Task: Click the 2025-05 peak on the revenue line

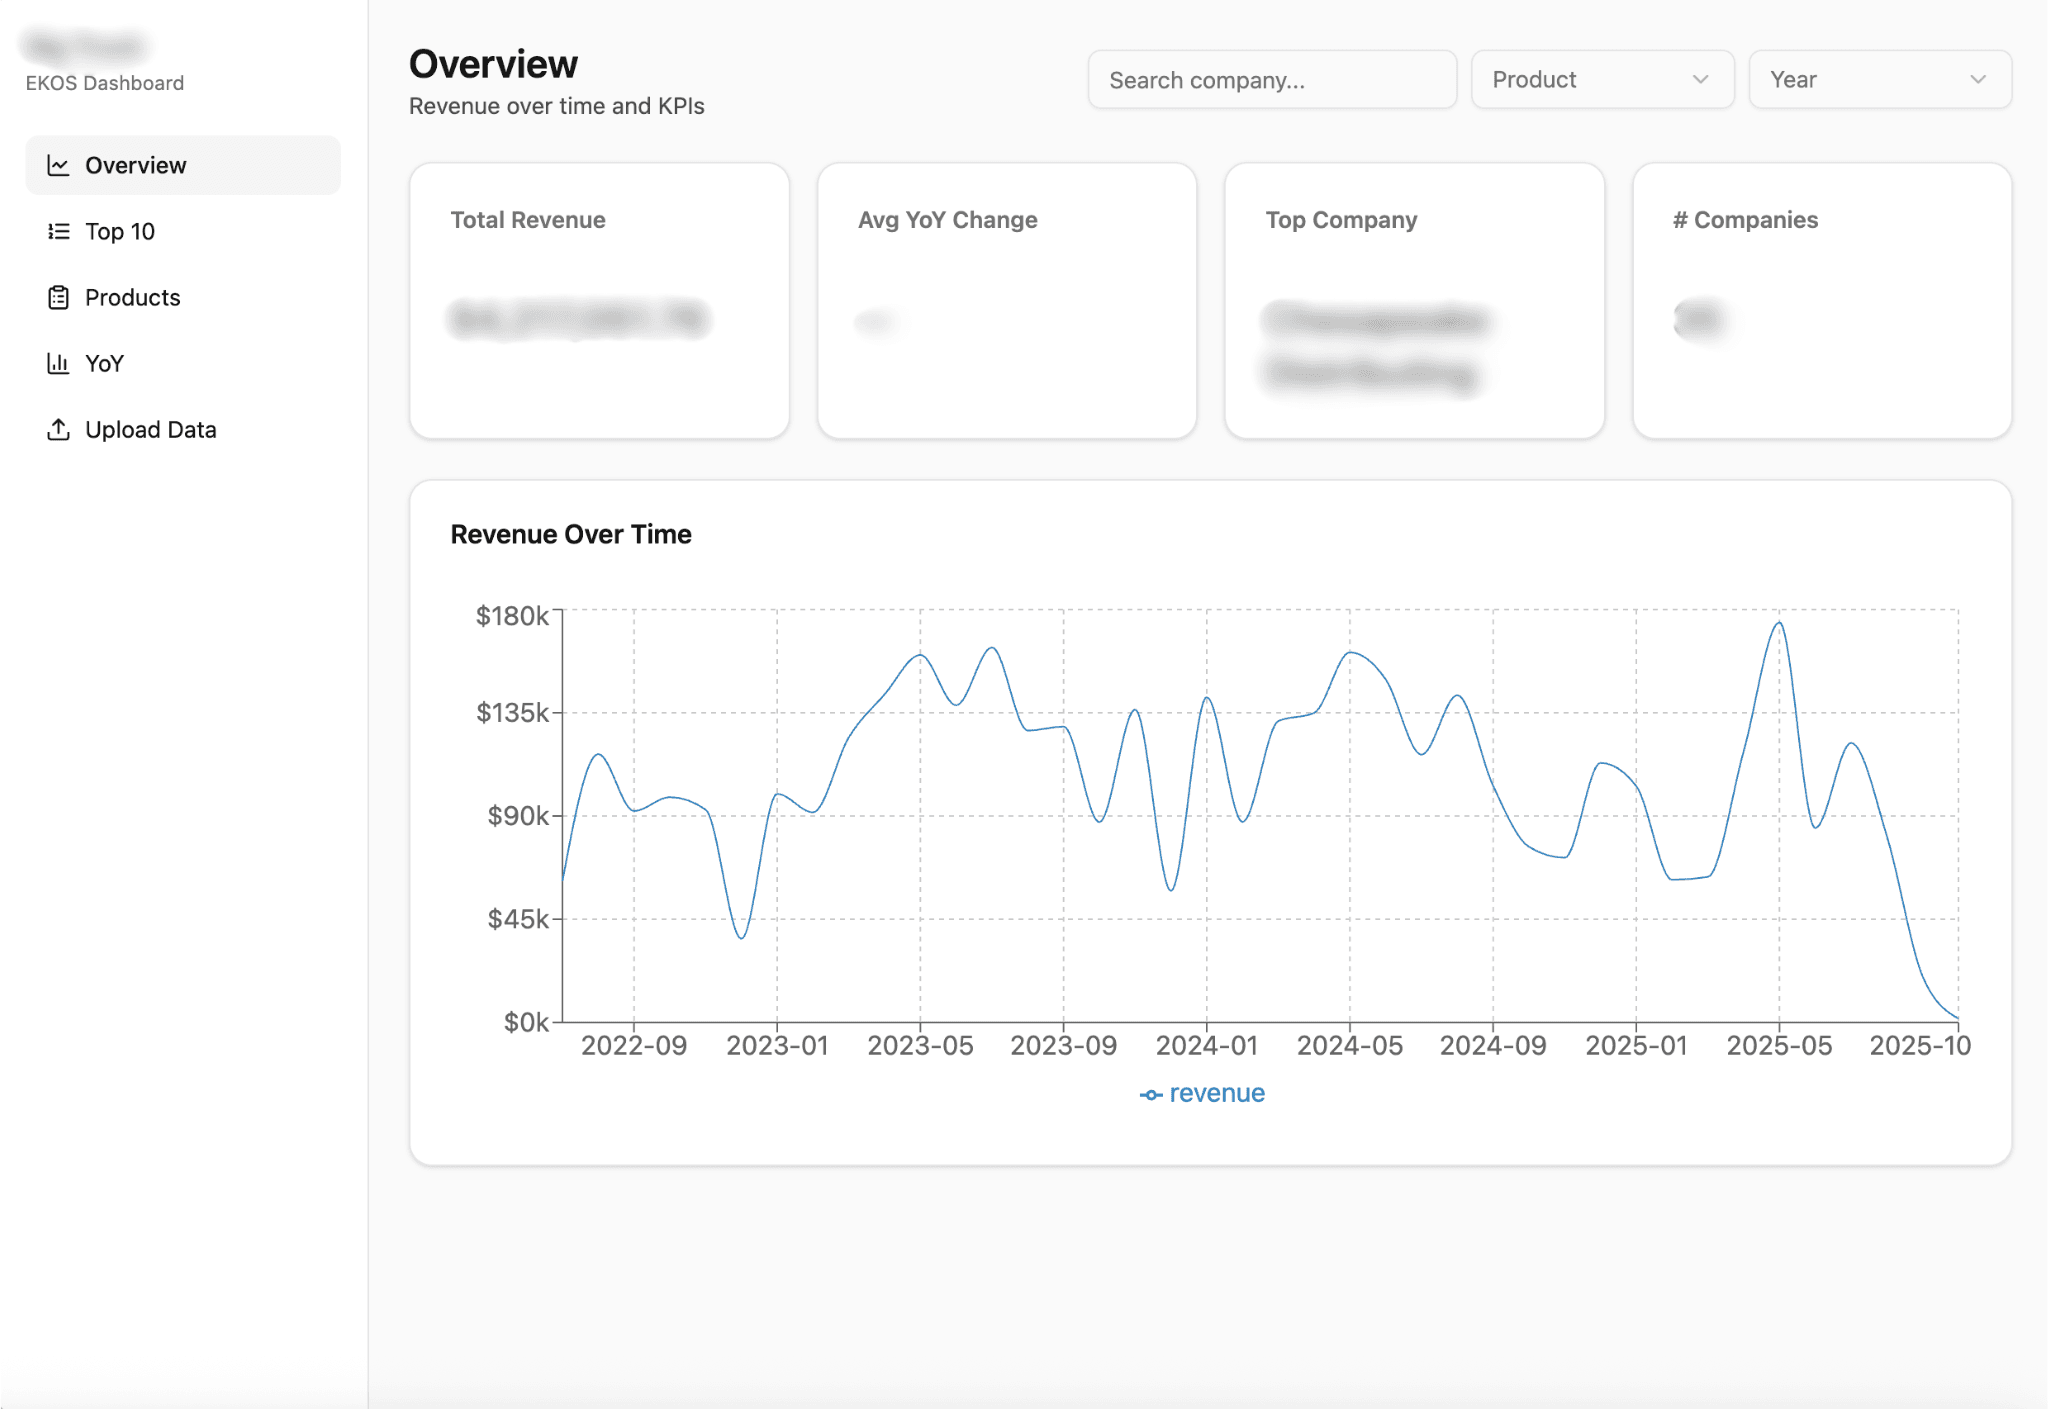Action: pyautogui.click(x=1778, y=623)
